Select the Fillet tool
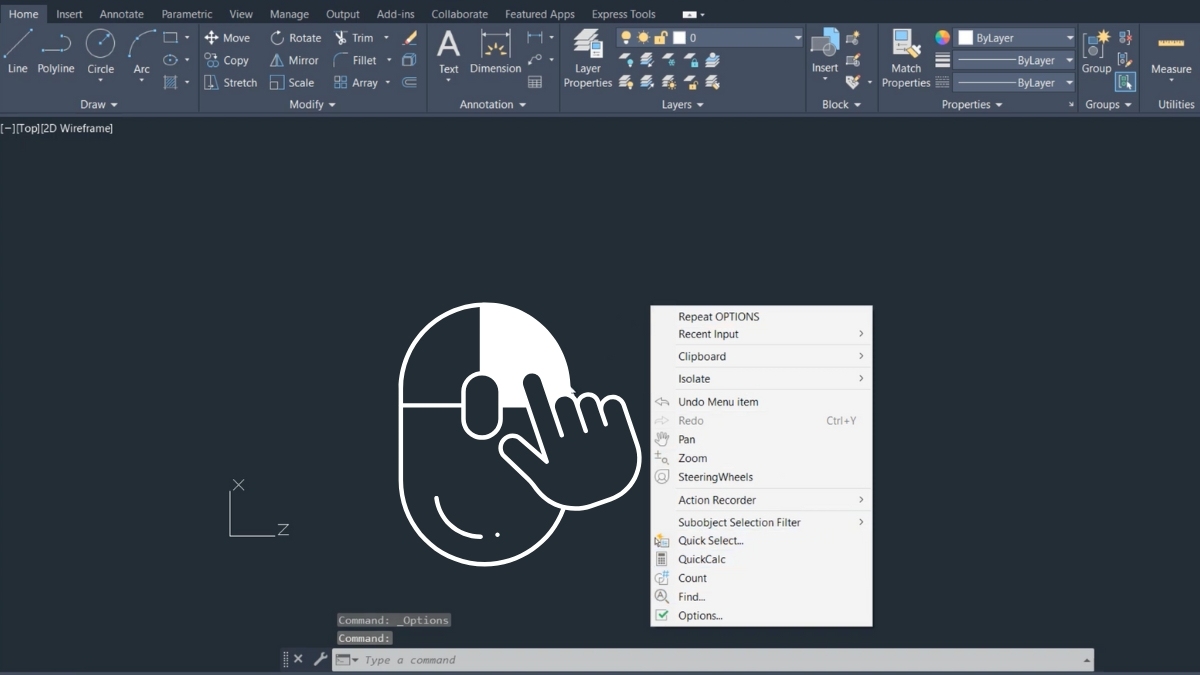This screenshot has height=675, width=1200. click(x=355, y=60)
